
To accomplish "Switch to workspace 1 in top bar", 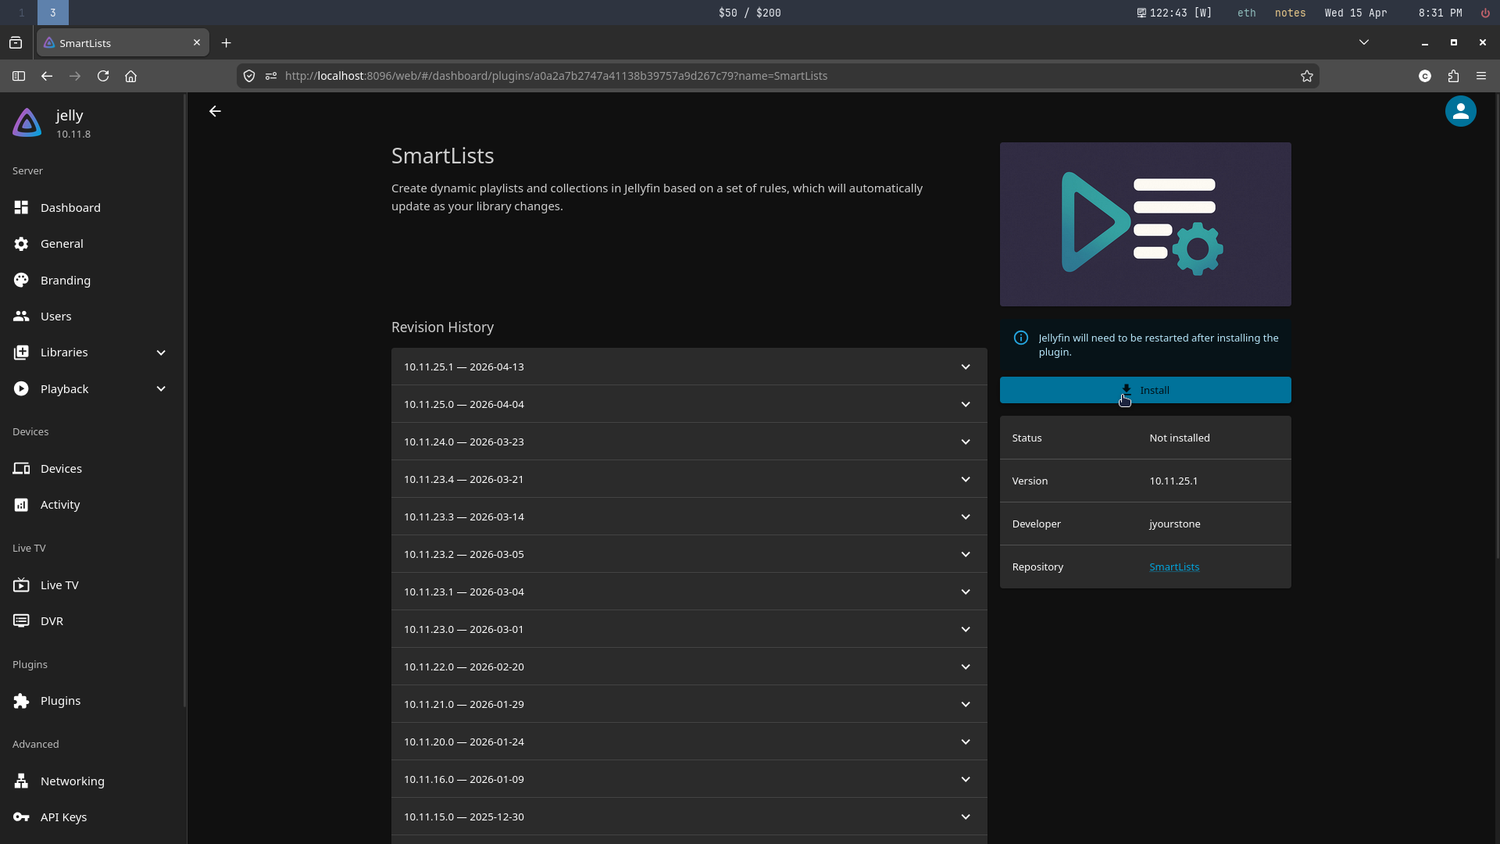I will 21,12.
